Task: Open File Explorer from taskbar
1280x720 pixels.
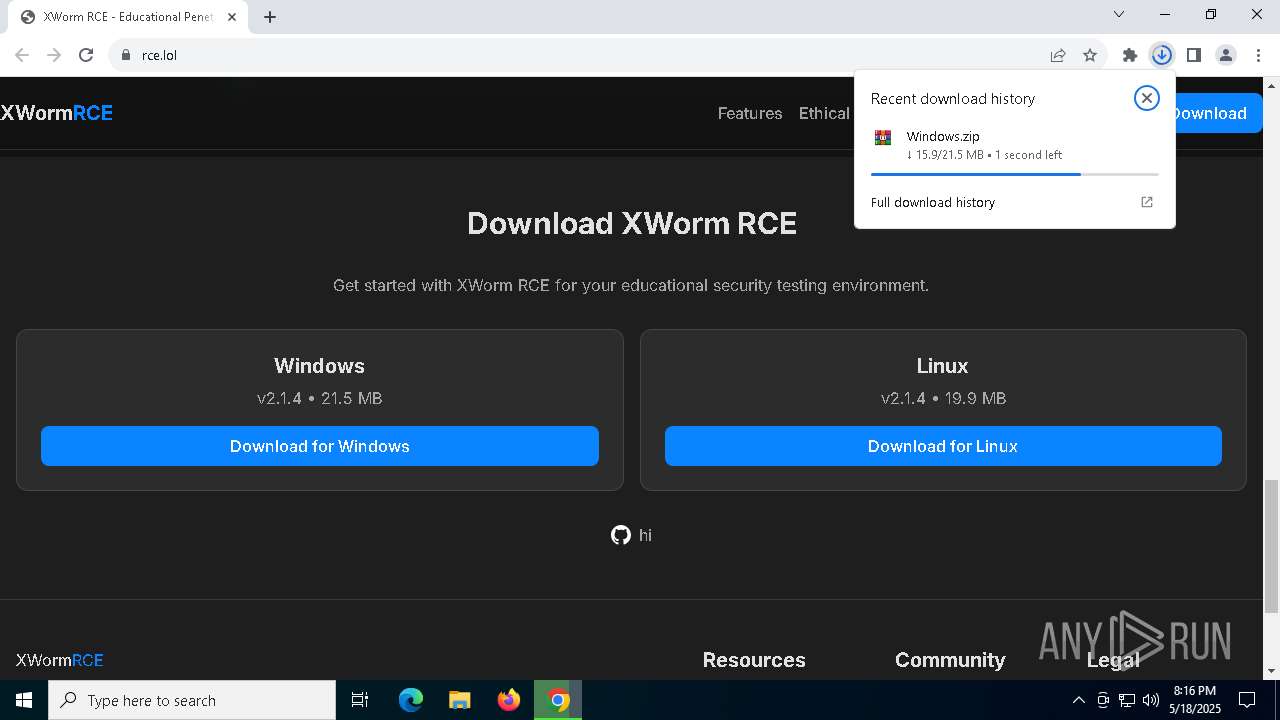Action: [x=460, y=700]
